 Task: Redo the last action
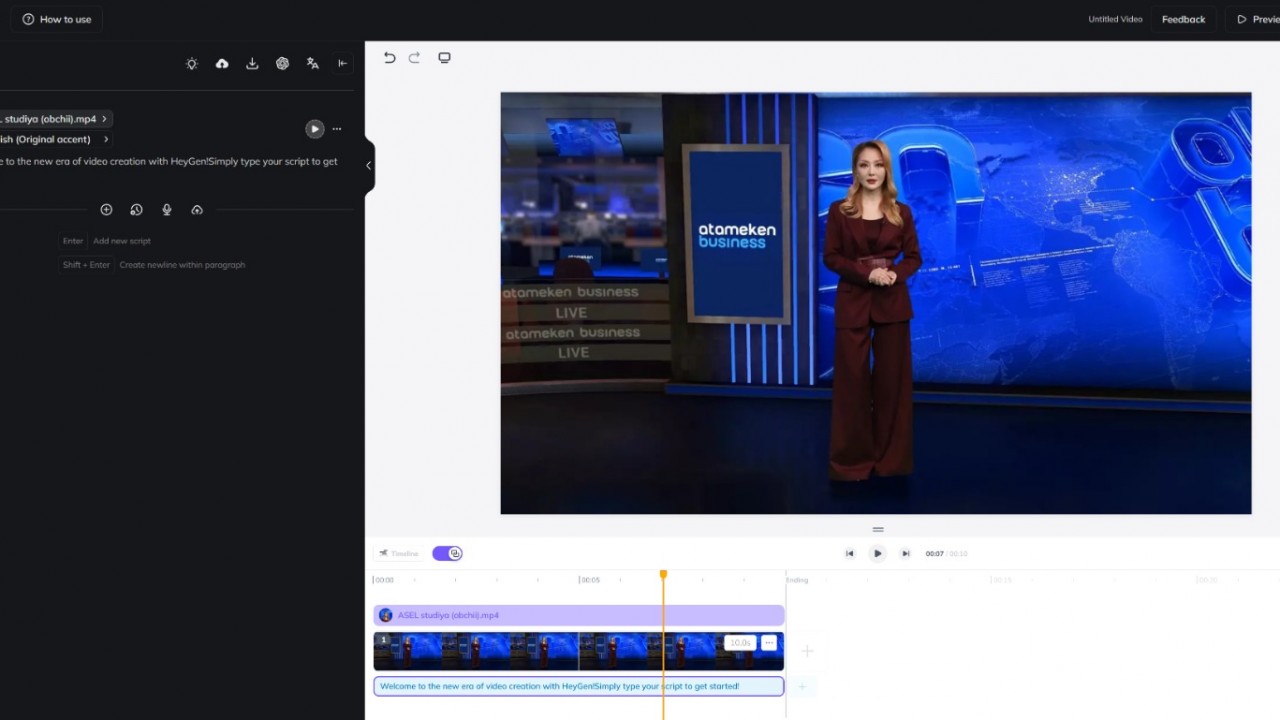click(x=414, y=58)
